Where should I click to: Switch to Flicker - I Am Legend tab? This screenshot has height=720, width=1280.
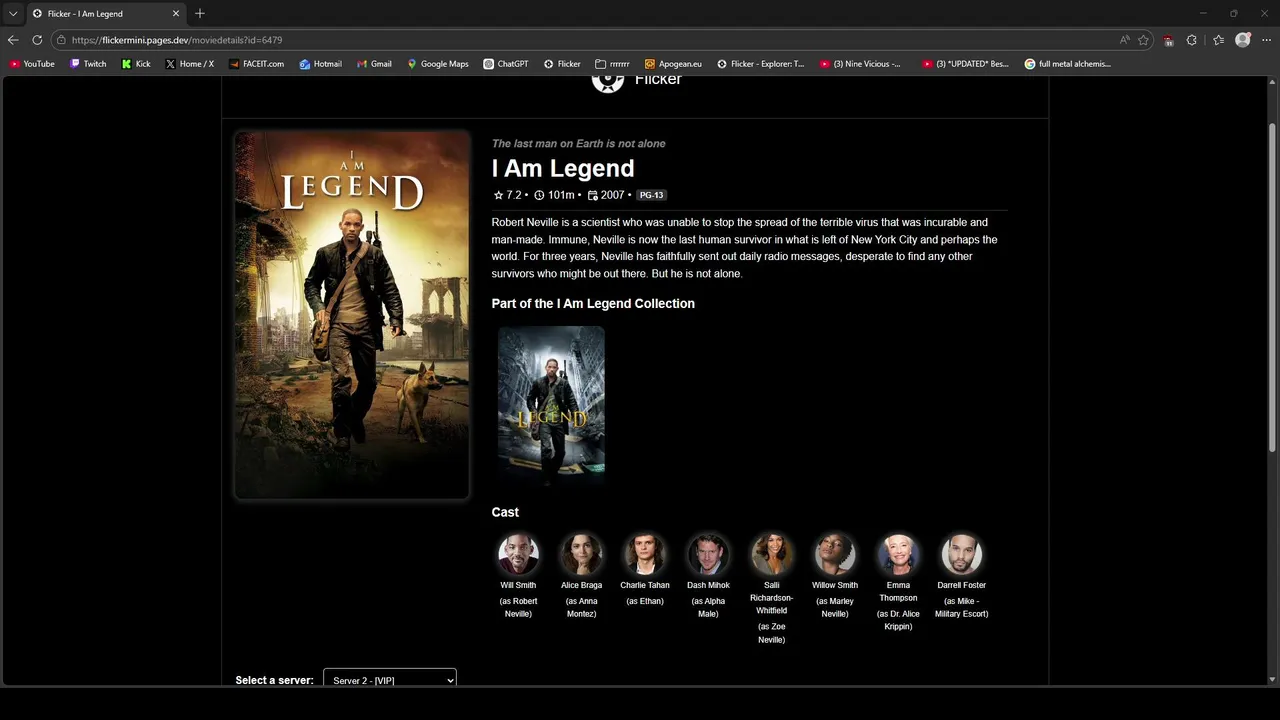[105, 14]
